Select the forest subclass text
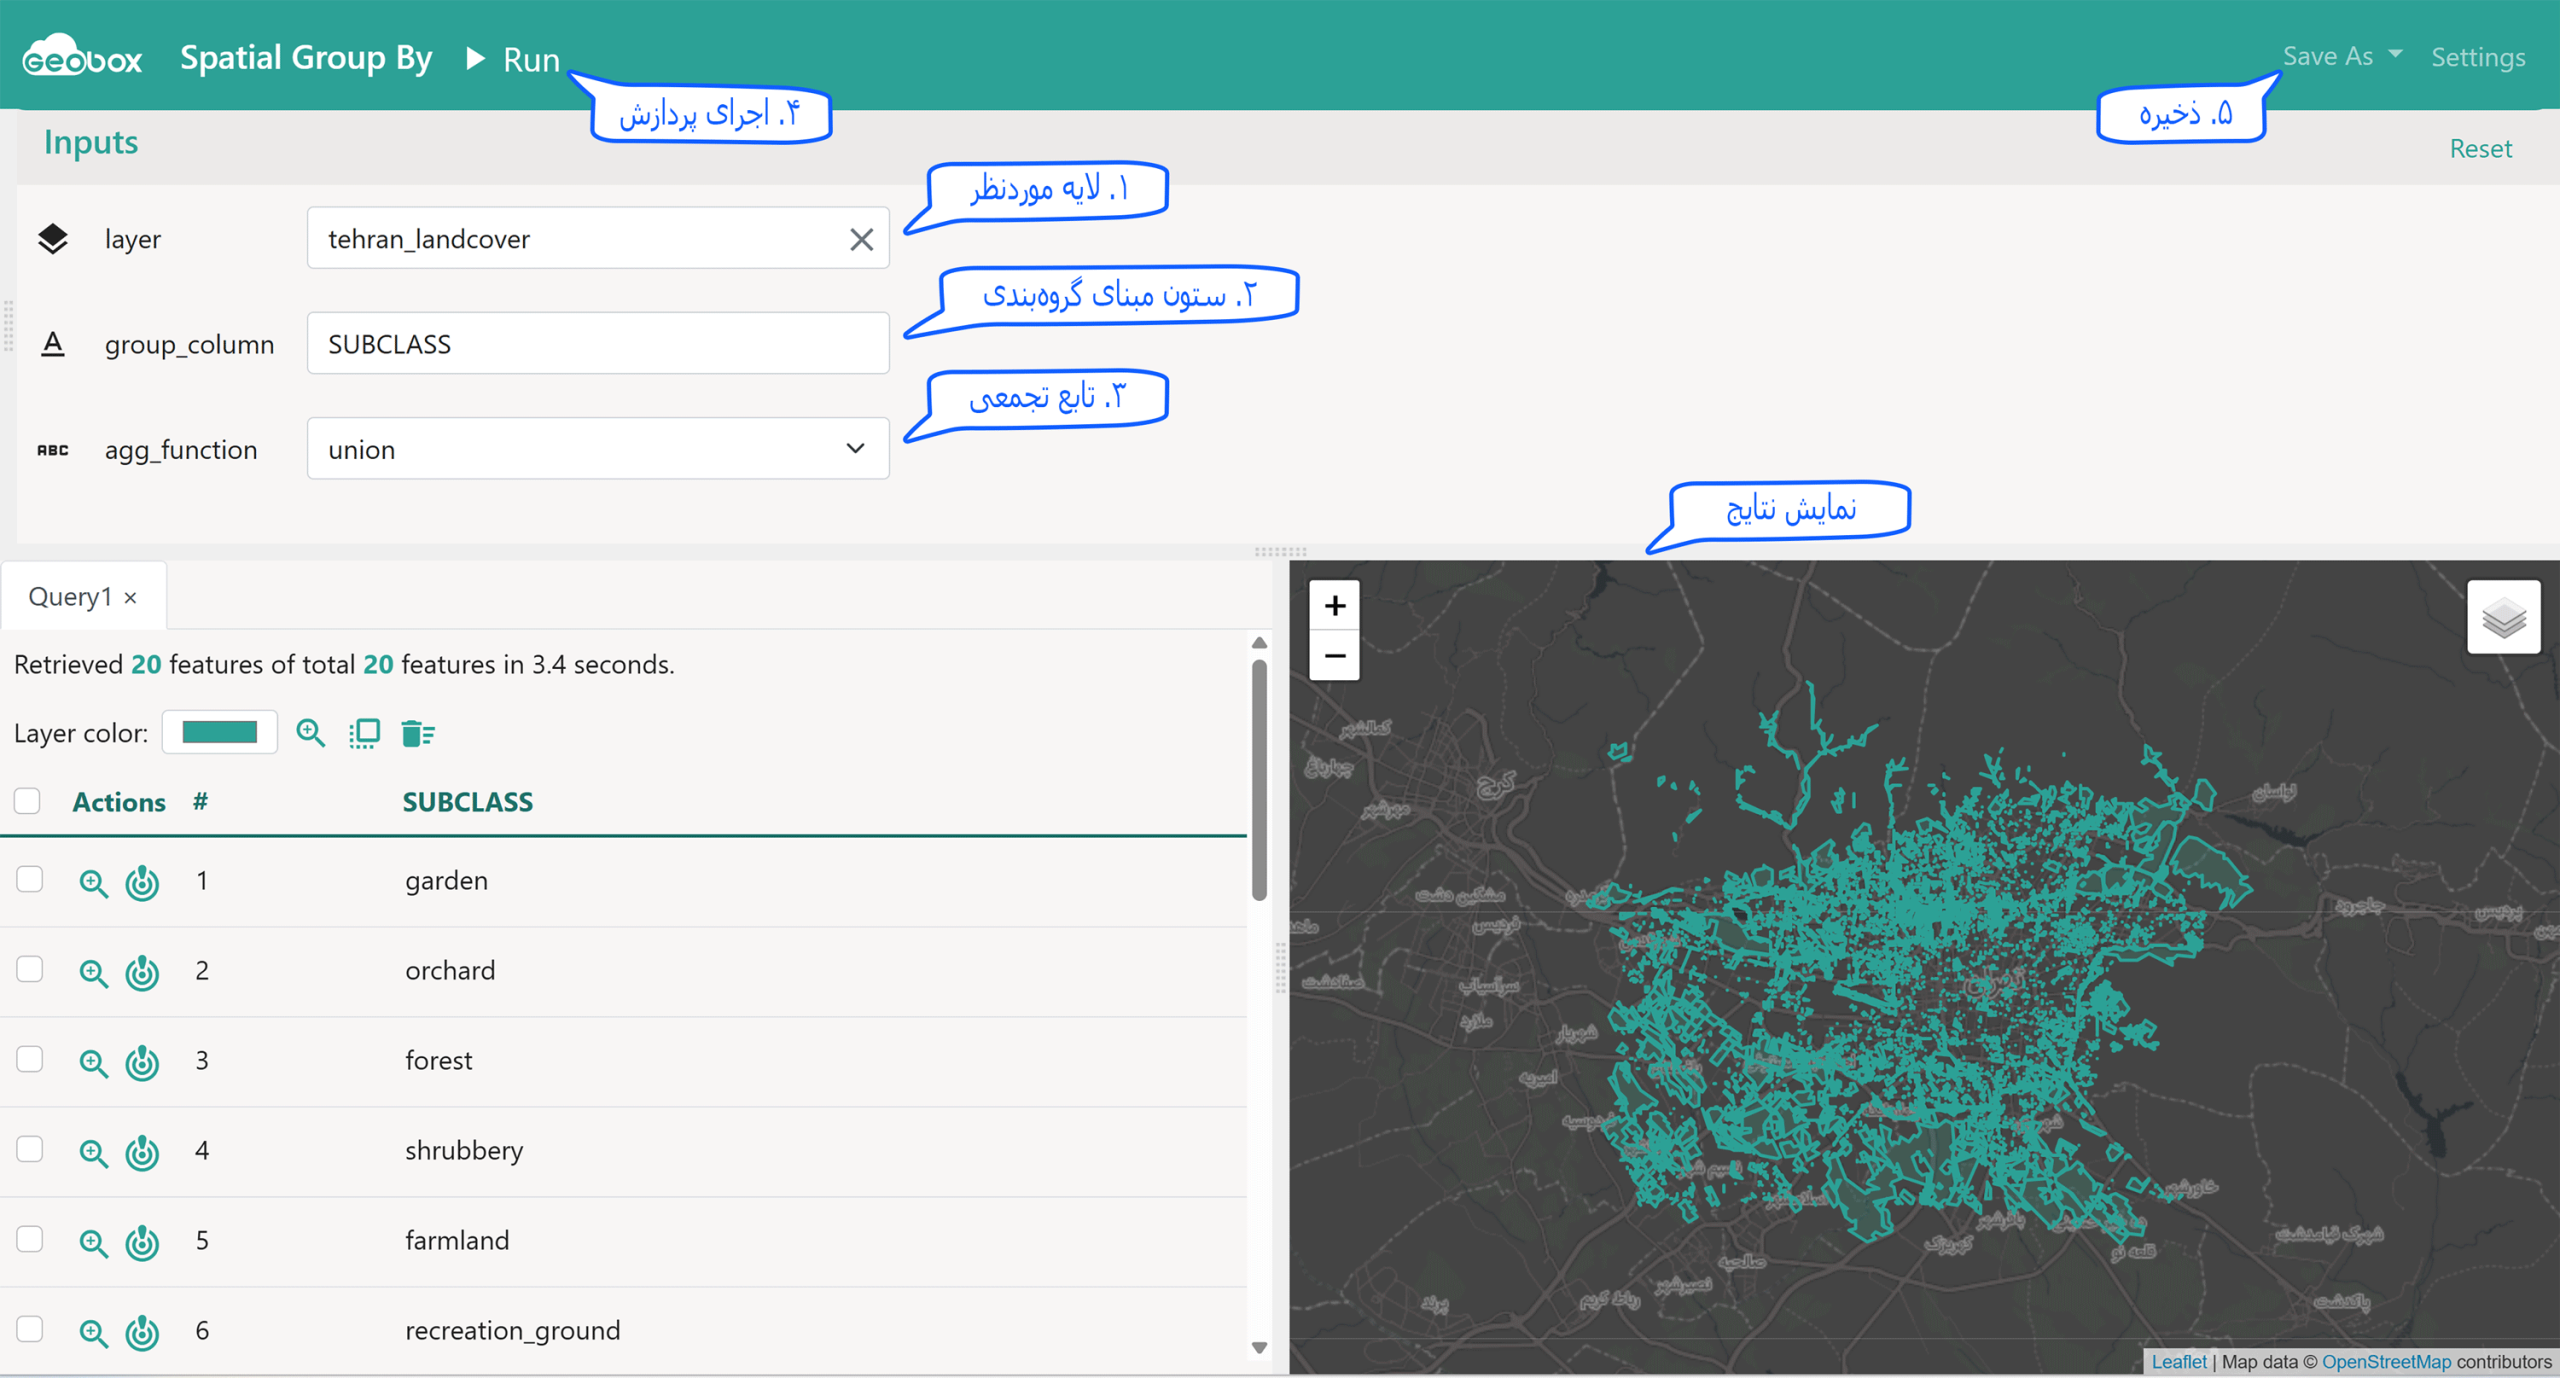 438,1061
